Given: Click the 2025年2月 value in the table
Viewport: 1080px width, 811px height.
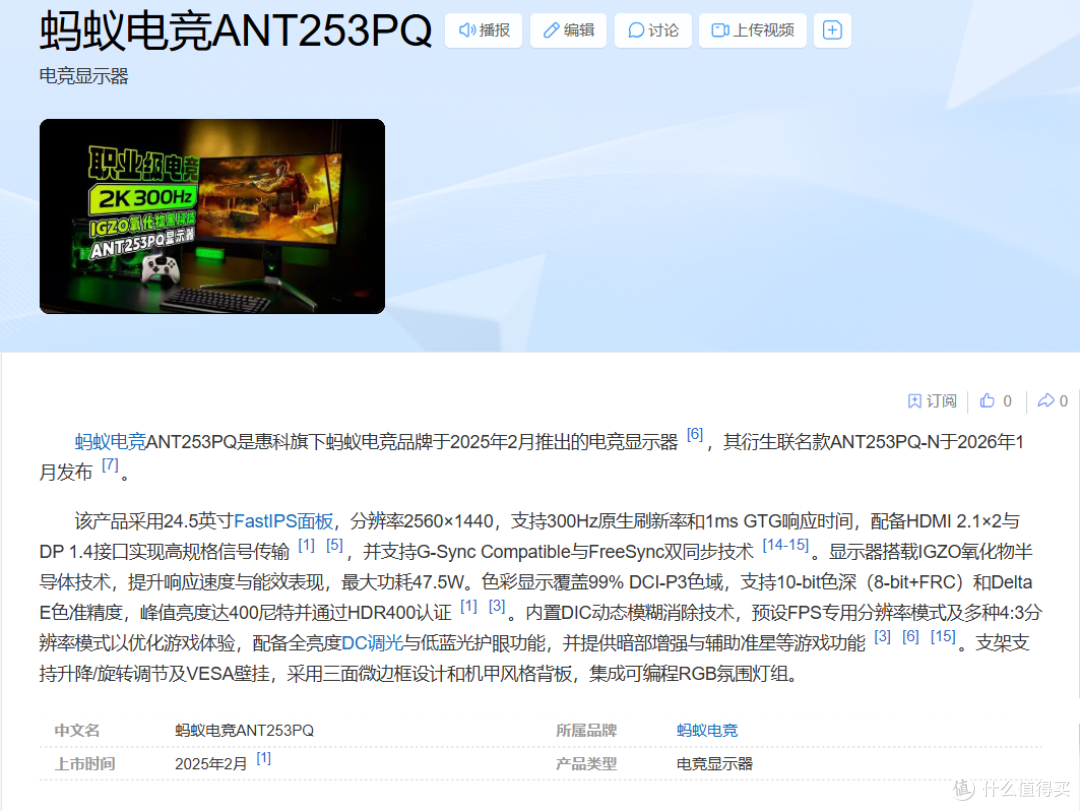Looking at the screenshot, I should point(211,764).
